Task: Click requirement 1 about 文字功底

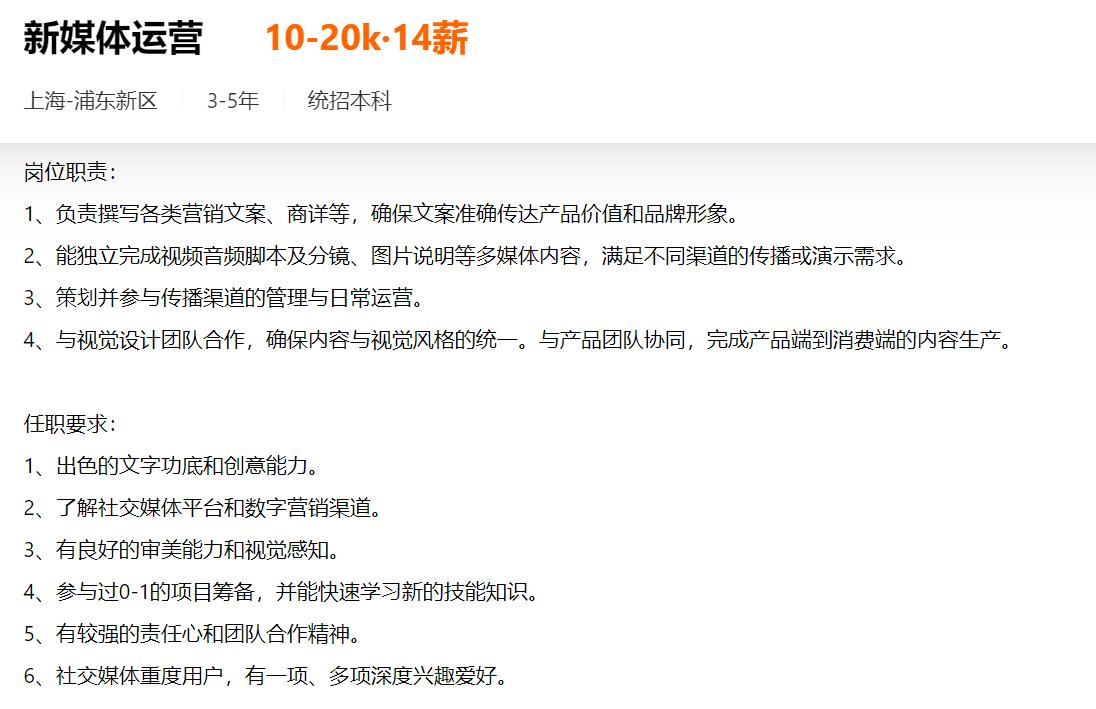Action: pos(171,466)
